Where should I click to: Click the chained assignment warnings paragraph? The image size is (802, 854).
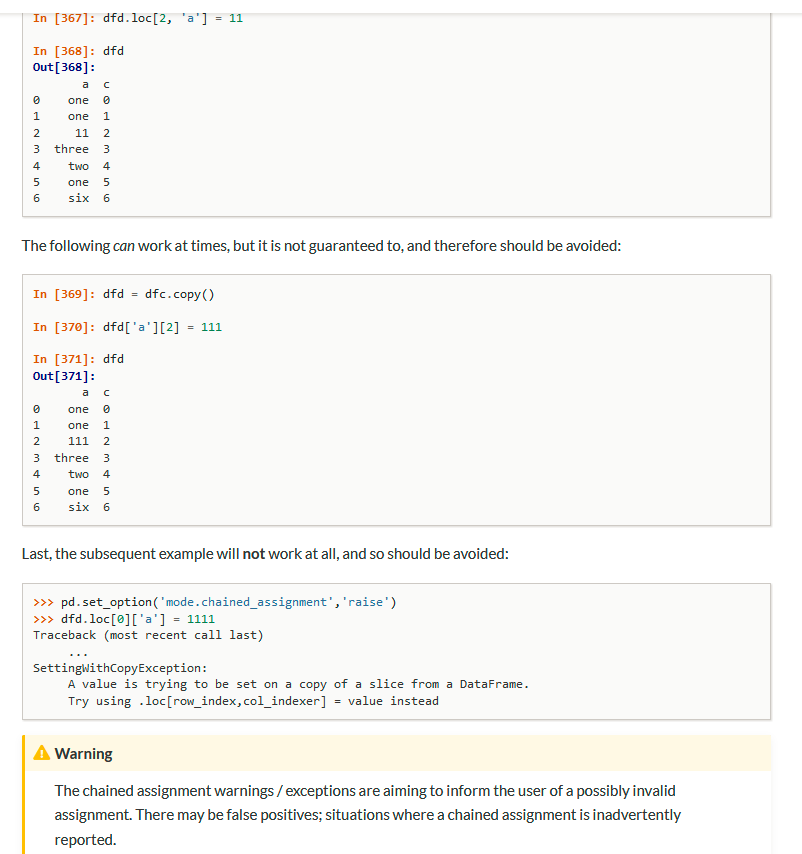368,815
